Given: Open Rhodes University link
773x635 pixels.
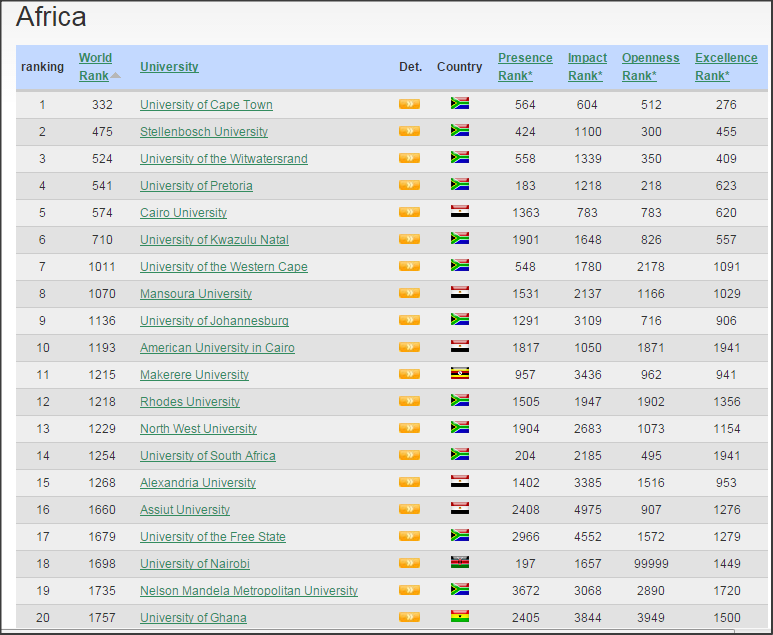Looking at the screenshot, I should (190, 402).
